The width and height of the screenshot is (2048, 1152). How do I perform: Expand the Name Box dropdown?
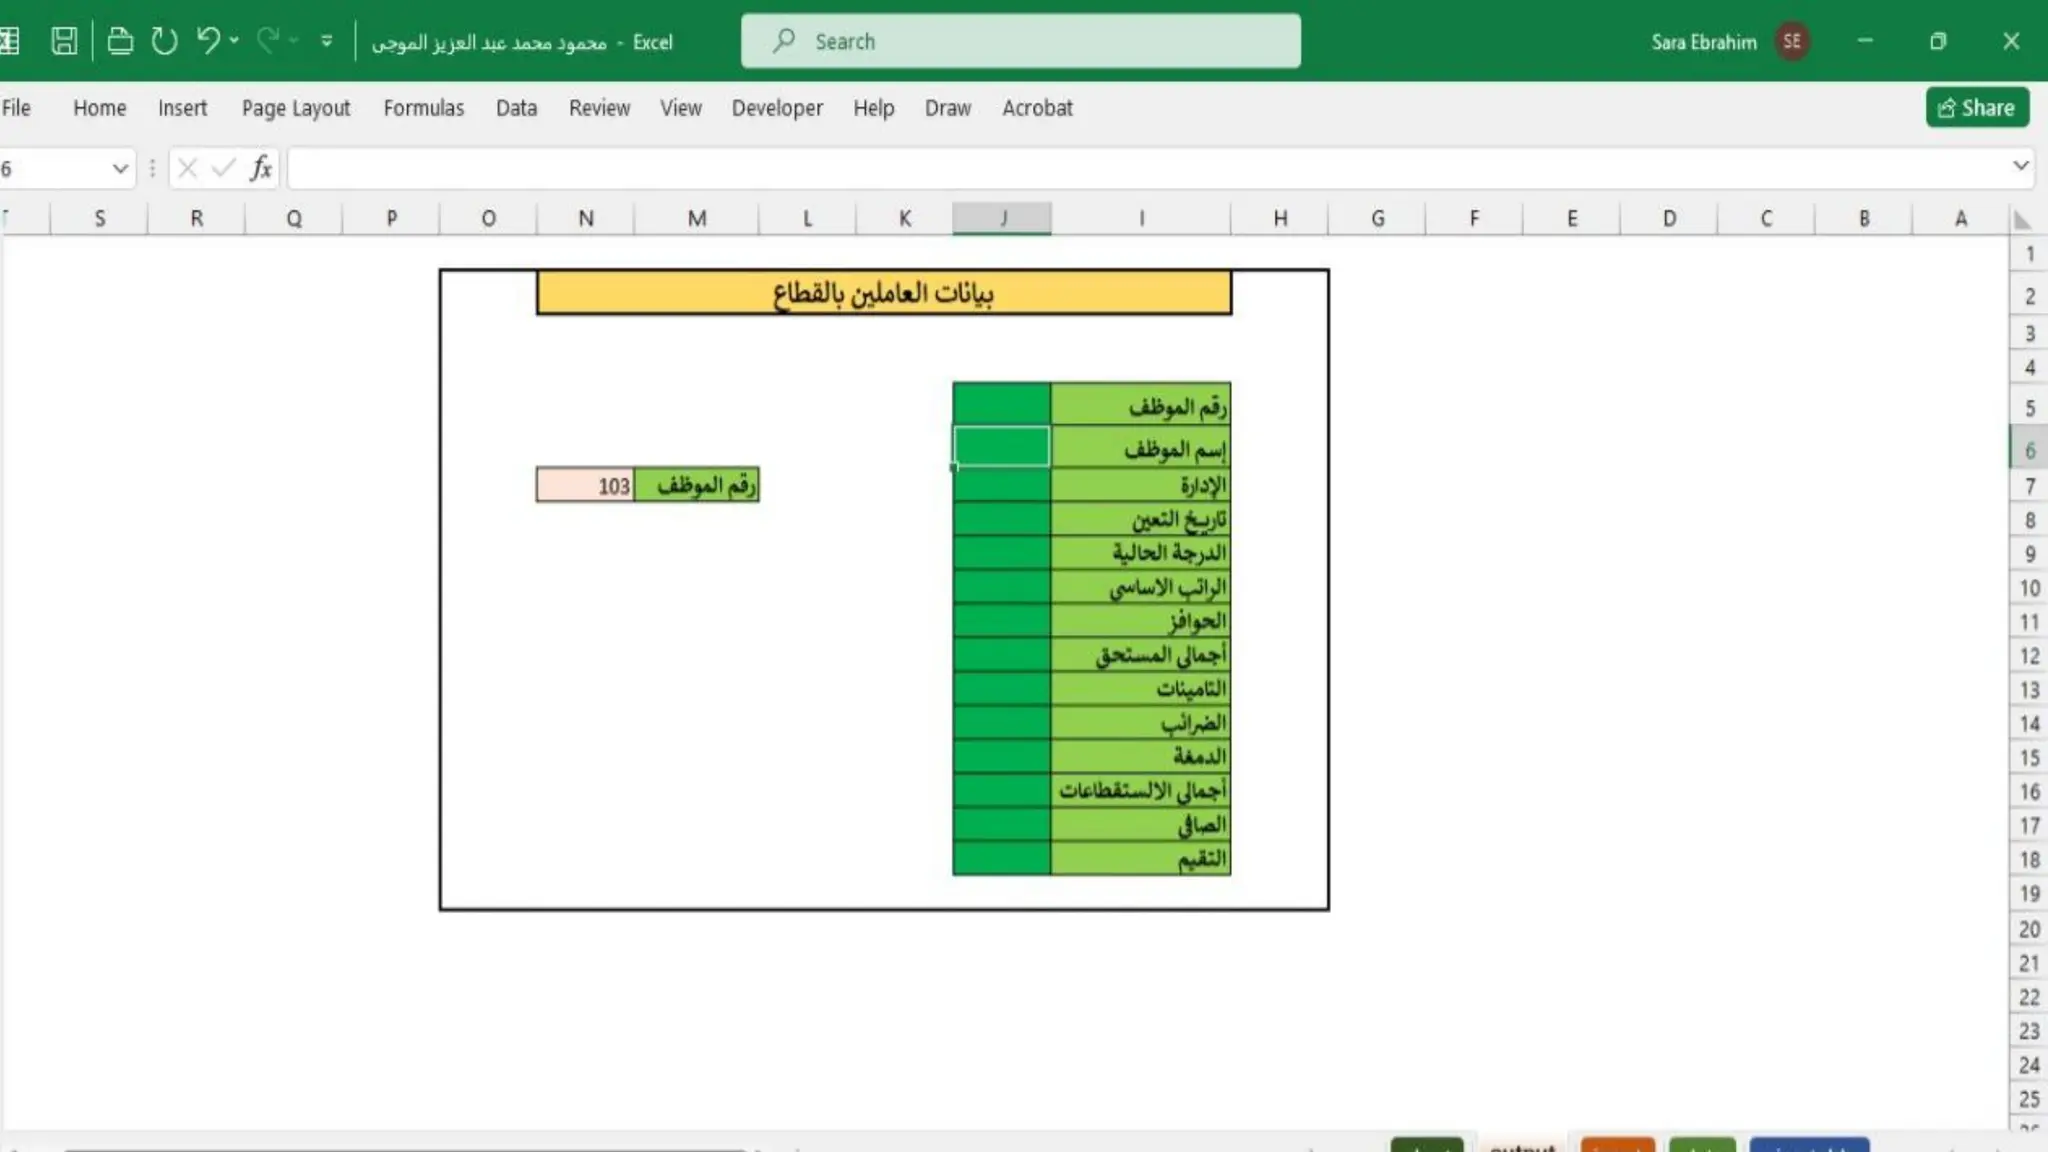point(120,168)
